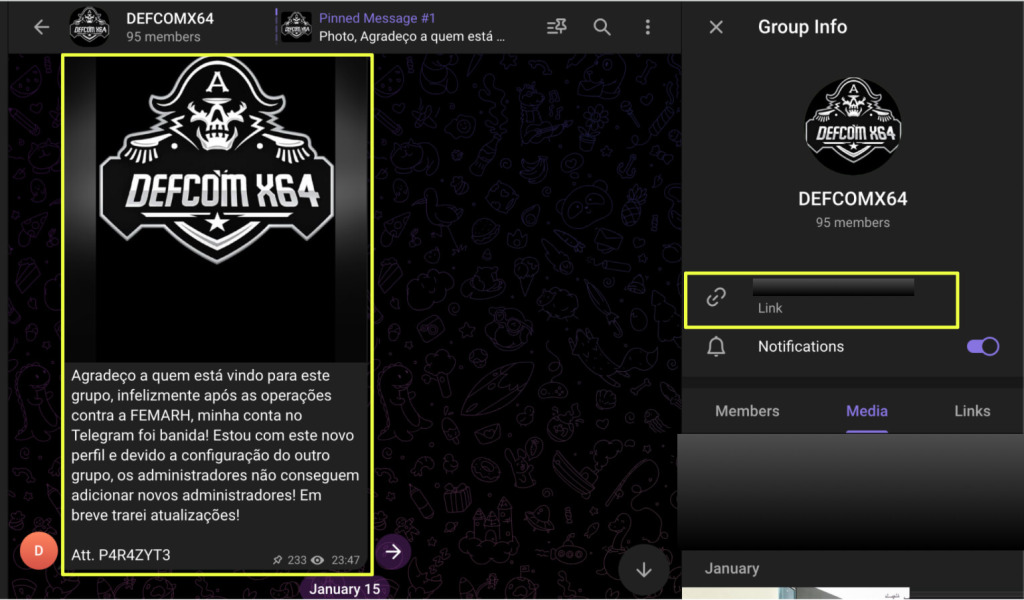Click the chain link icon

point(716,297)
